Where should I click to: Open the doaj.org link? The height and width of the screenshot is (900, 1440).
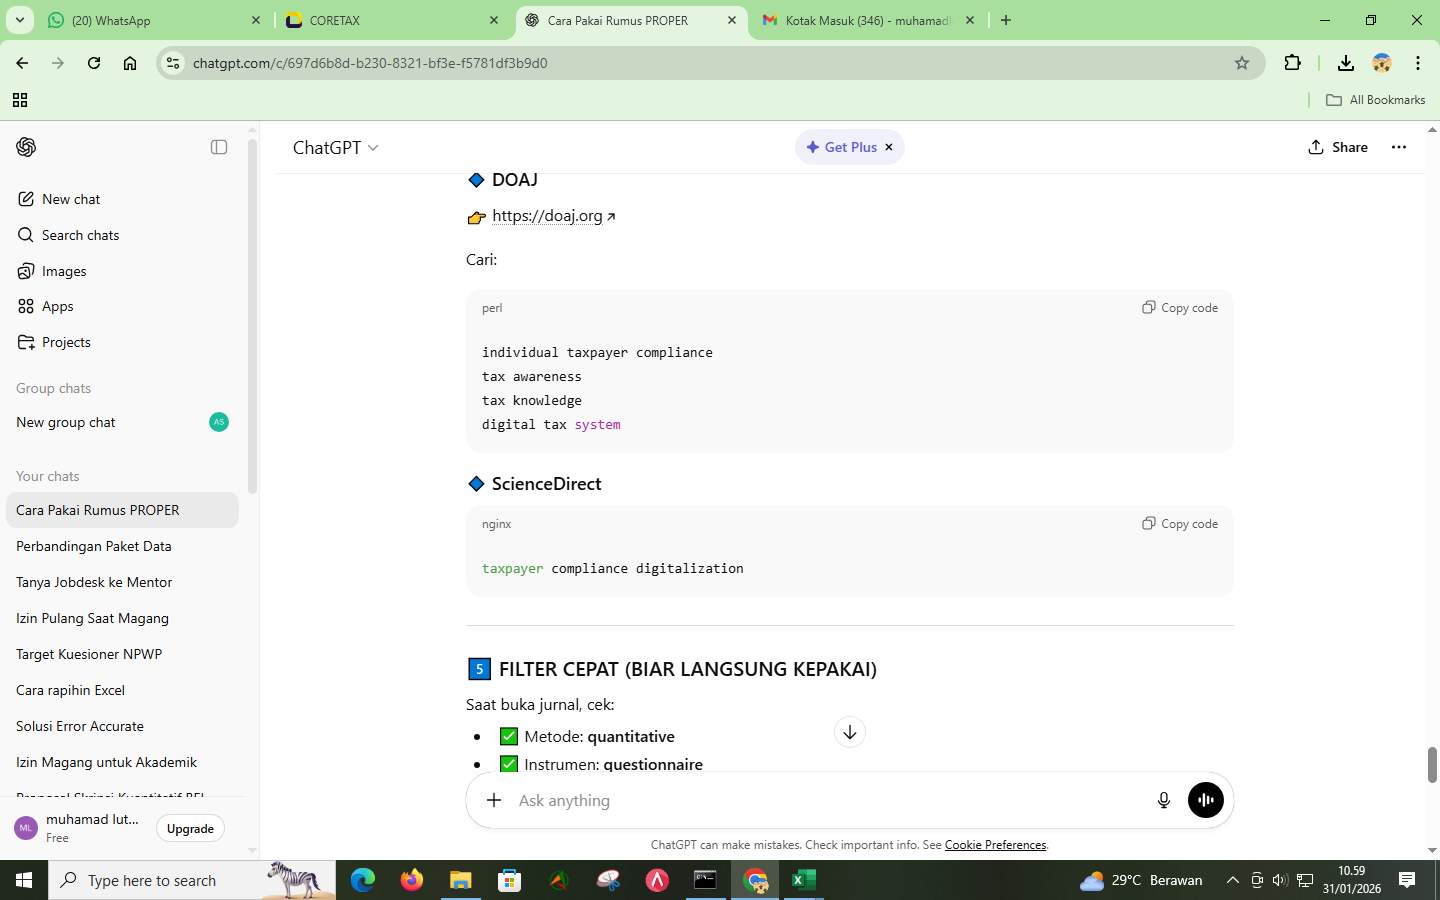pyautogui.click(x=547, y=215)
